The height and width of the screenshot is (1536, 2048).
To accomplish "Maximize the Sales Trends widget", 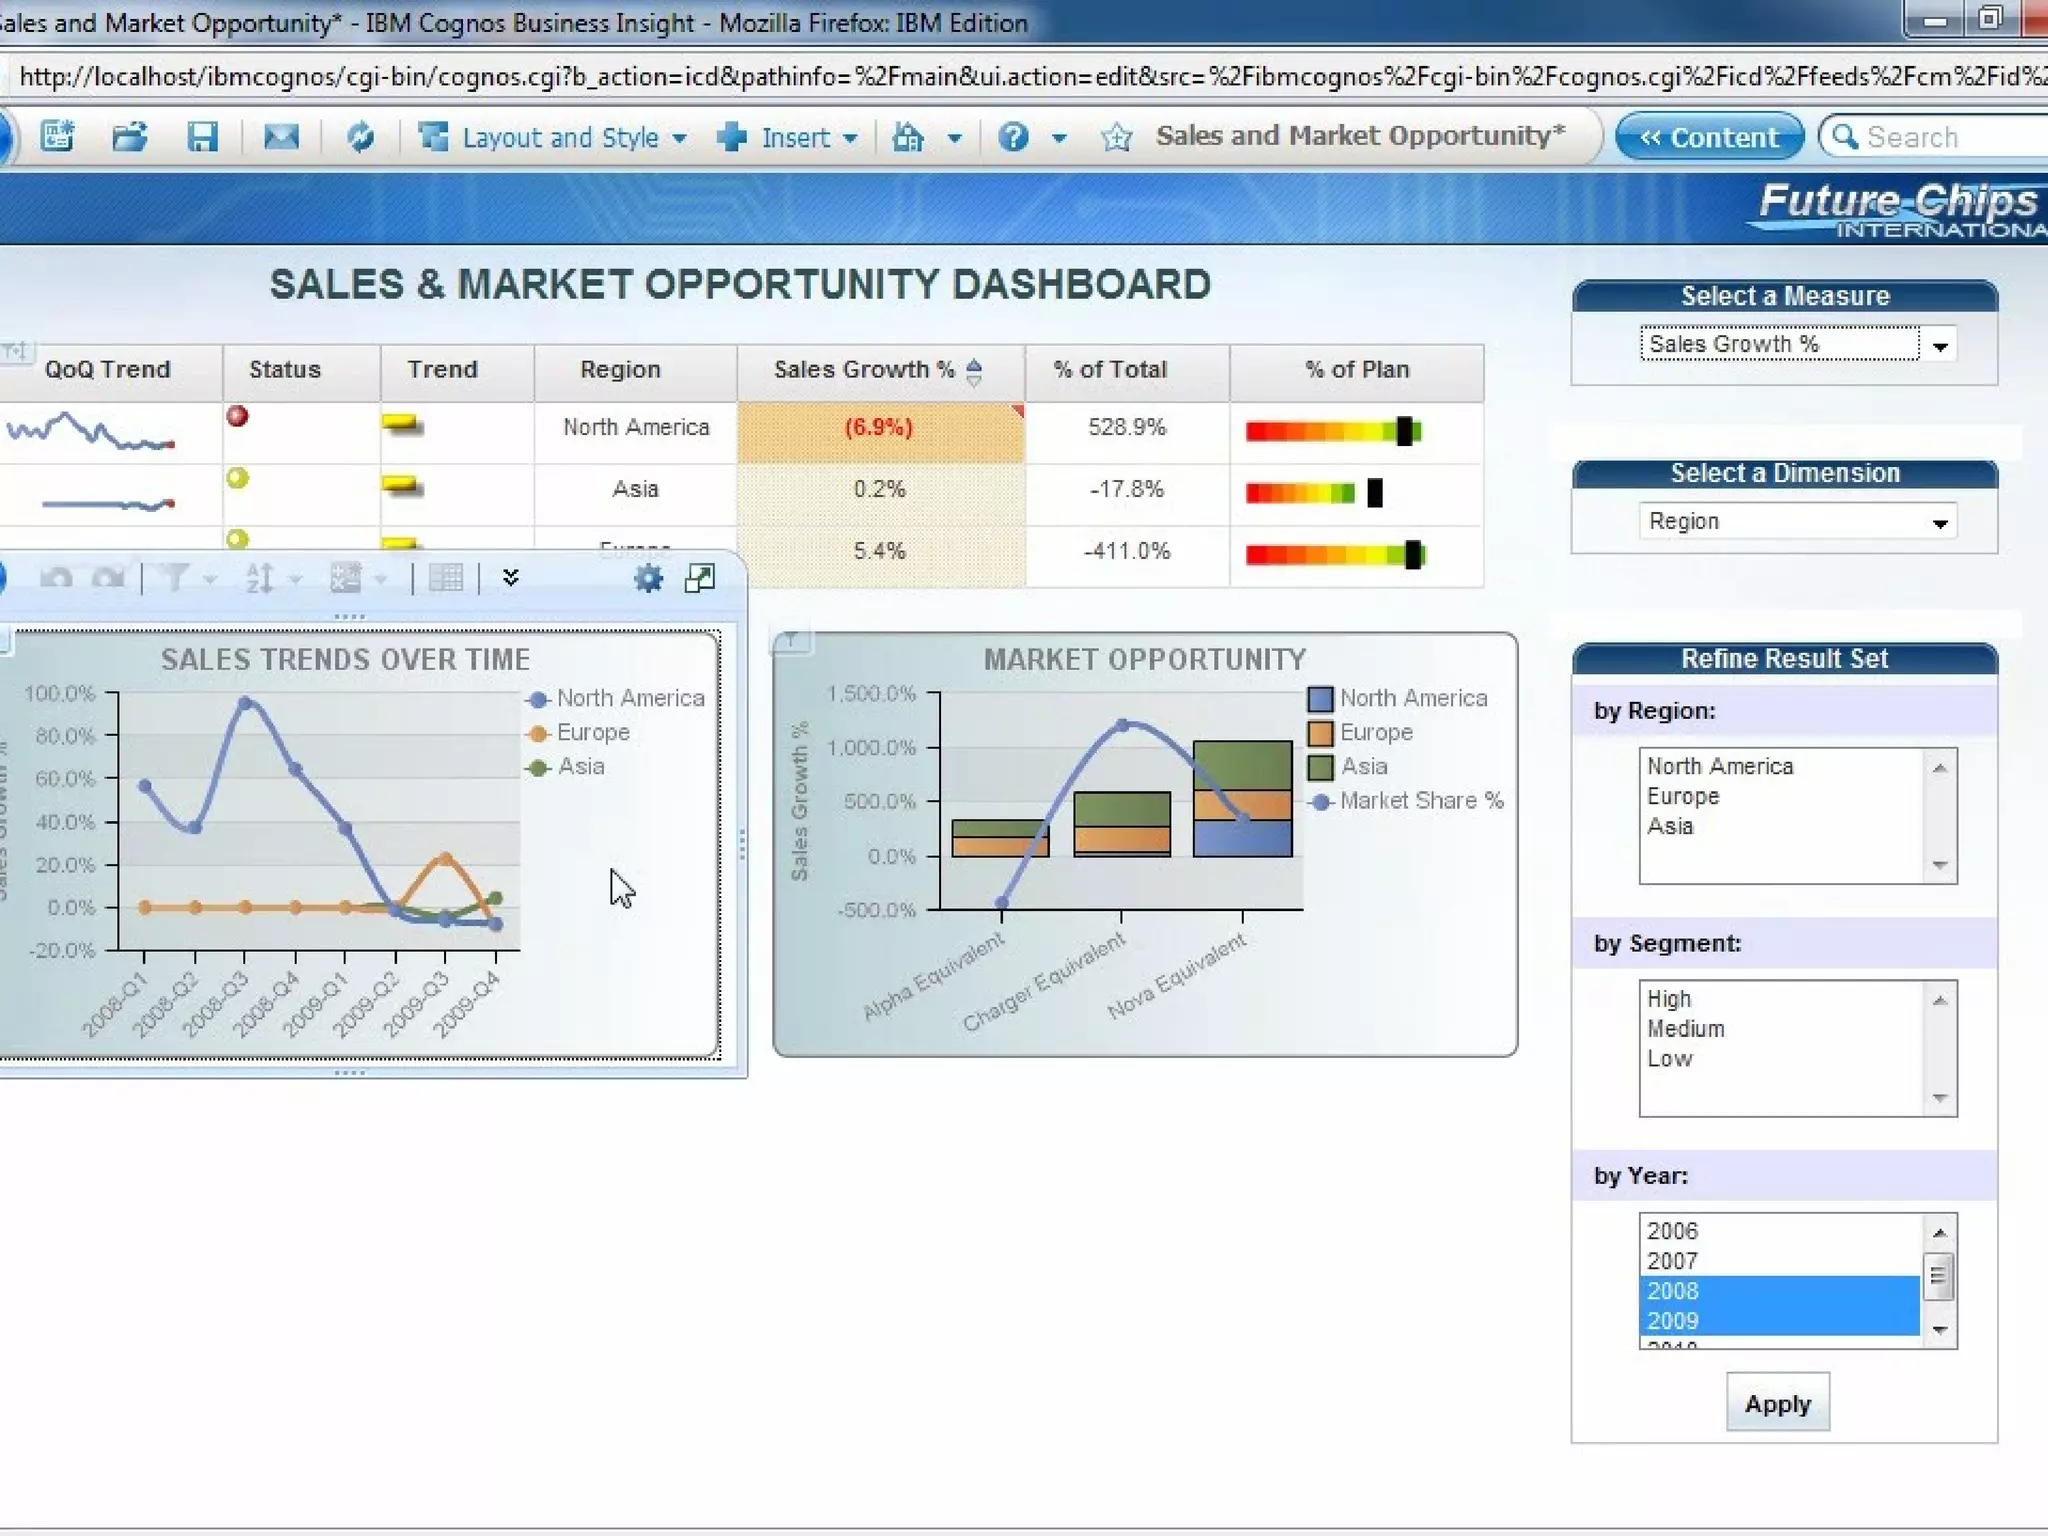I will [700, 578].
